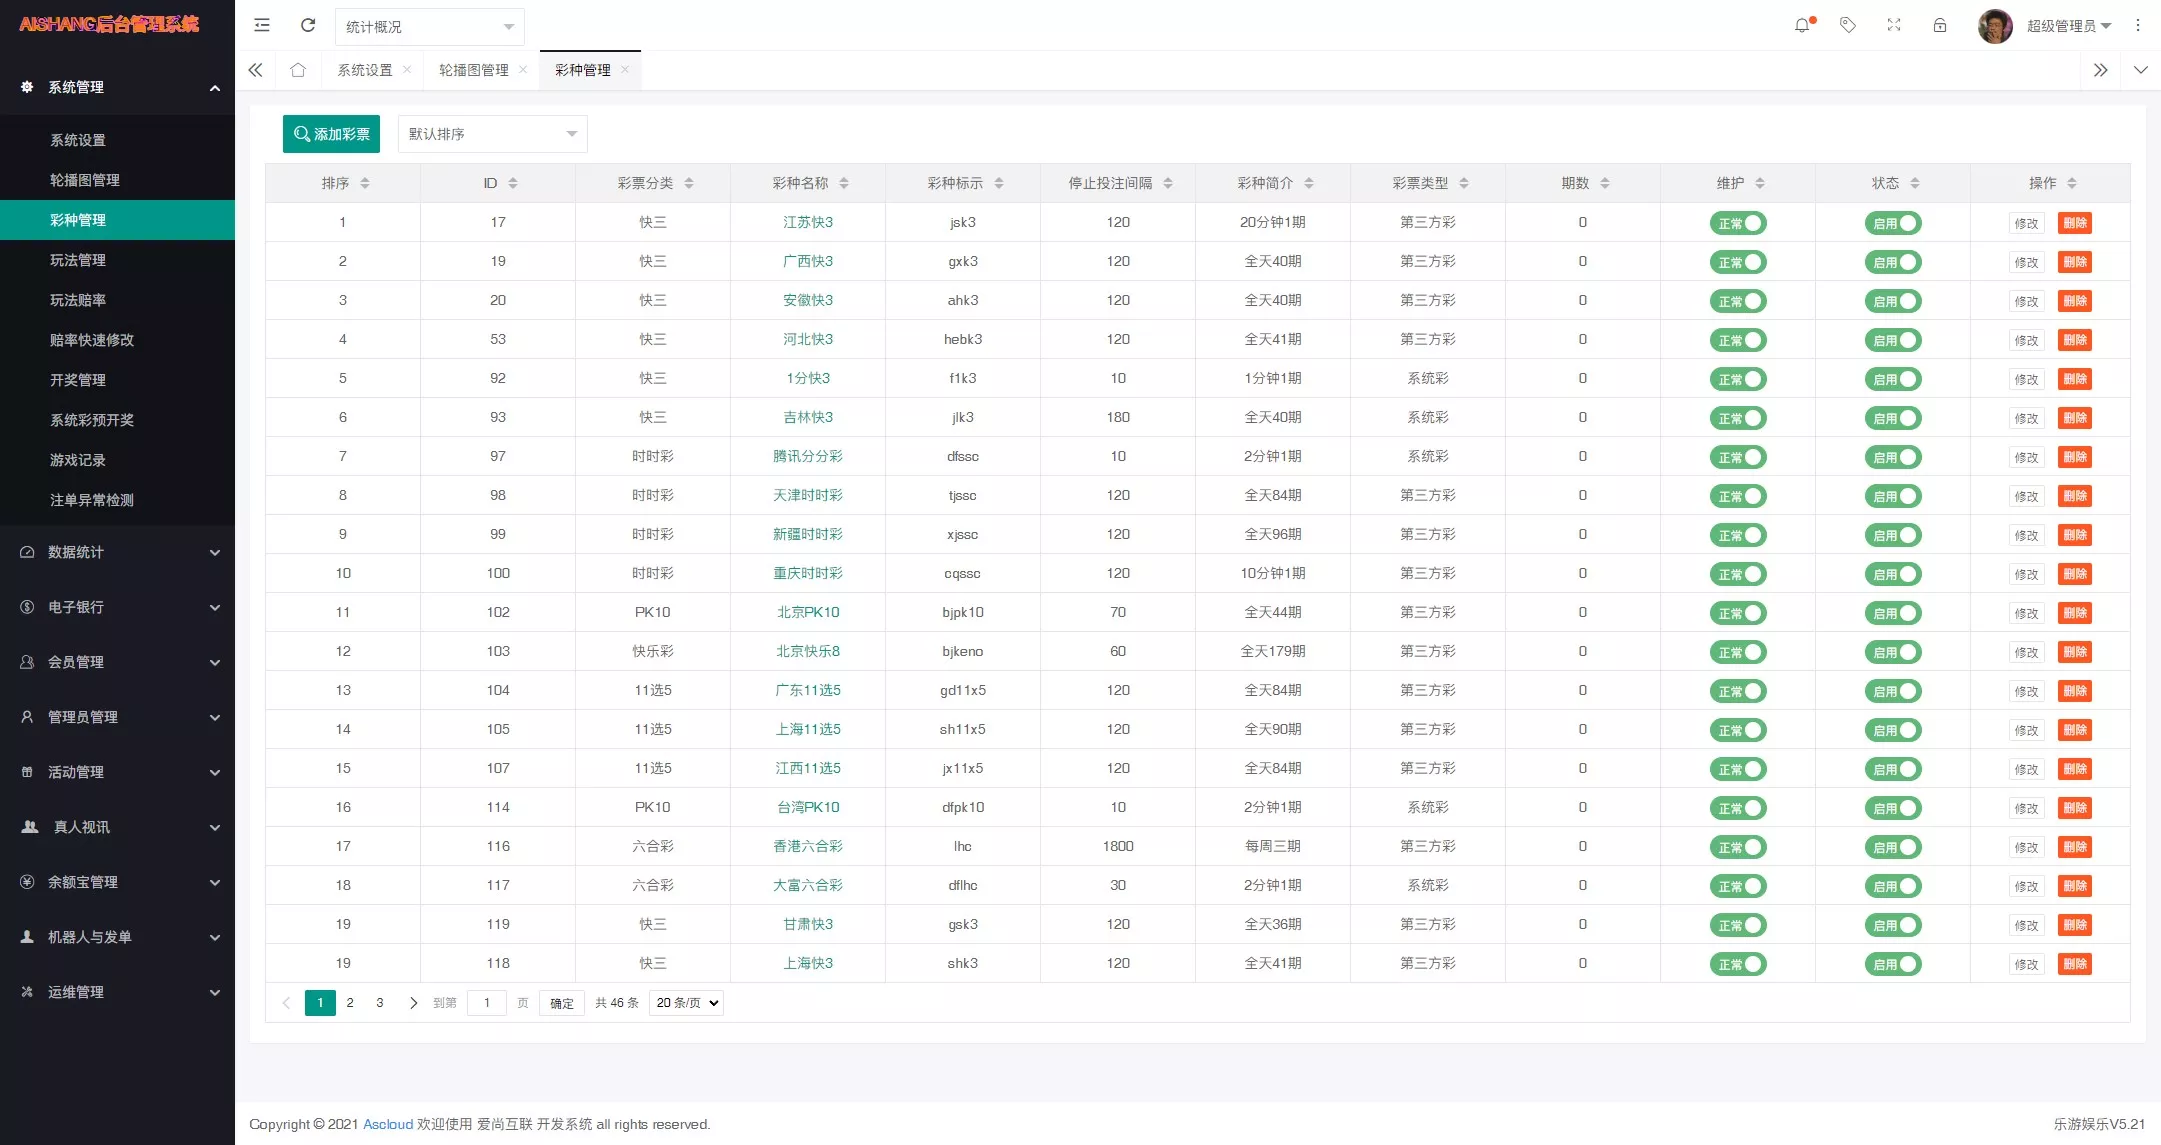Click the 超级管理员 profile icon
Viewport: 2161px width, 1145px height.
pos(1995,26)
